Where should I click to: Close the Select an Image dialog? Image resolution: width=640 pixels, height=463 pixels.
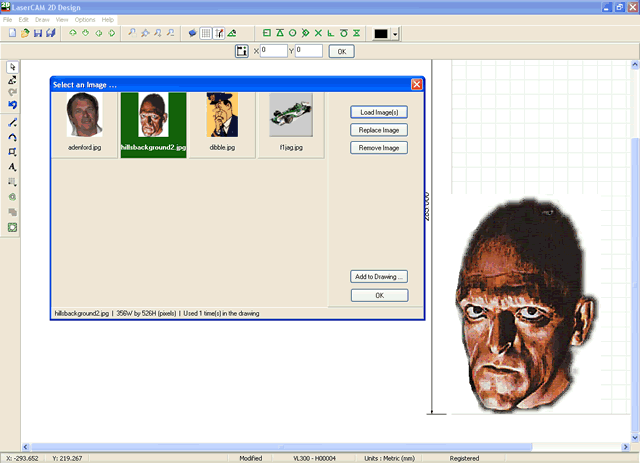(x=416, y=84)
